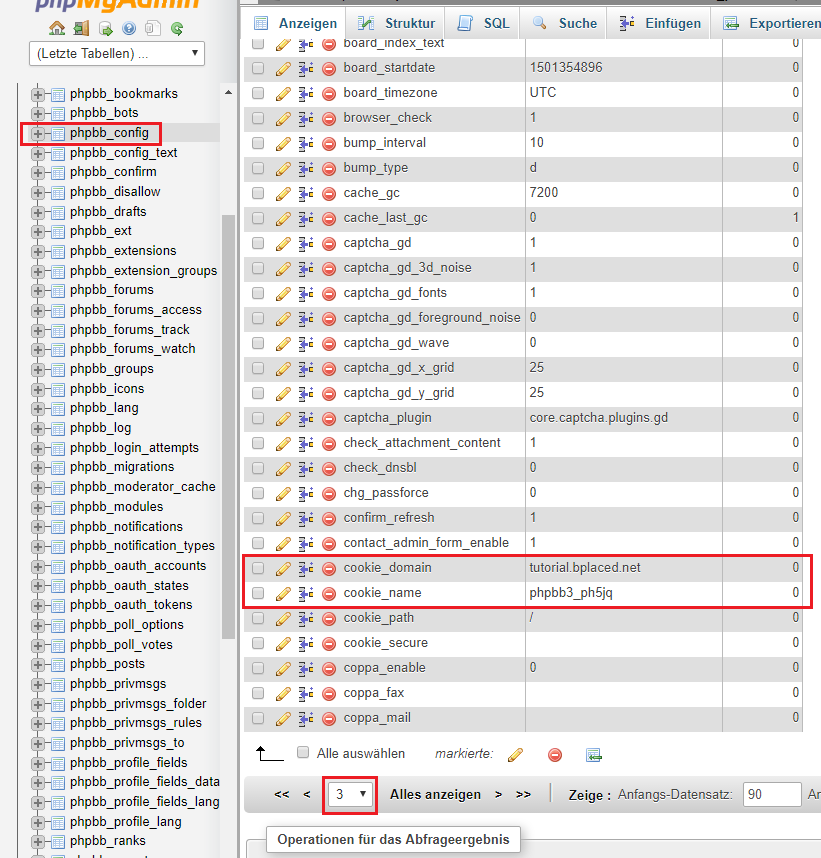The width and height of the screenshot is (821, 858).
Task: Click the phpMyAdmin home icon
Action: (x=57, y=28)
